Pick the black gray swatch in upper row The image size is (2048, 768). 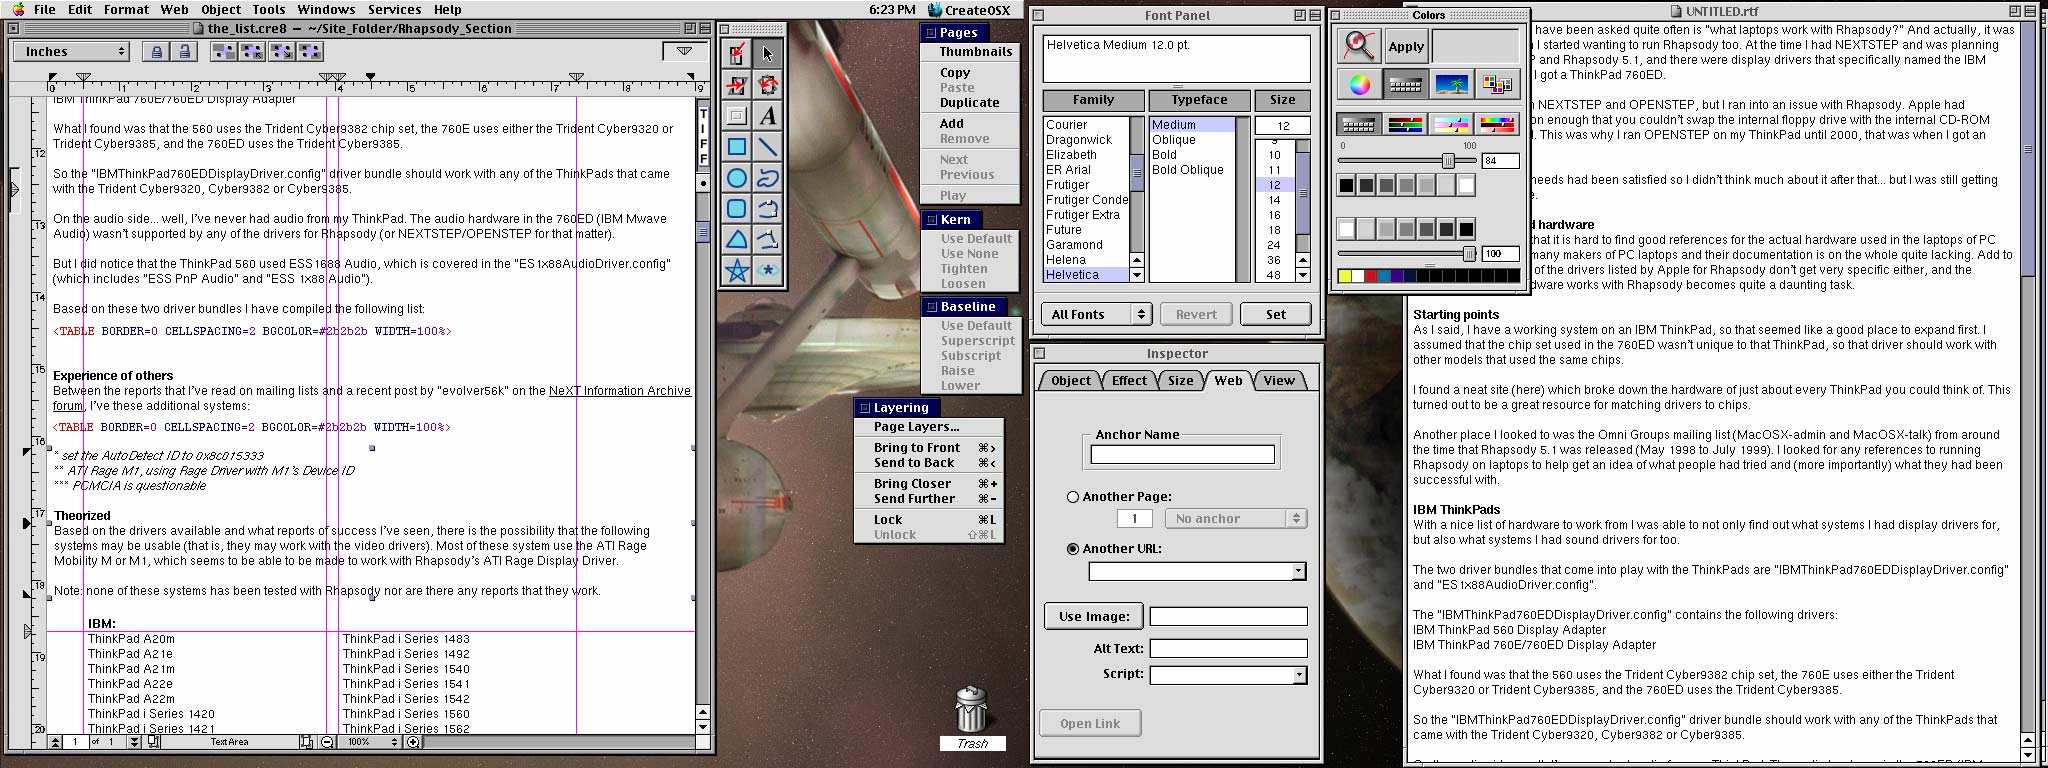tap(1346, 185)
